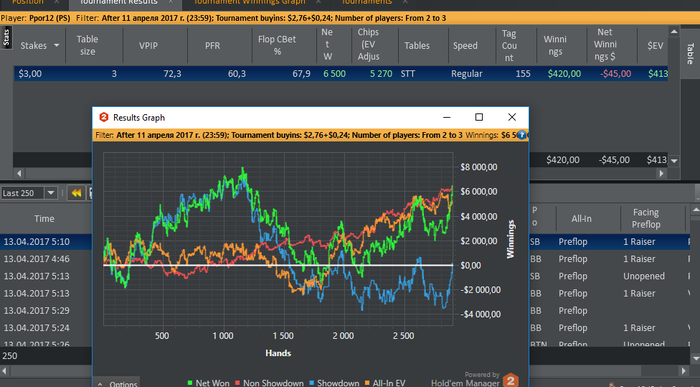Viewport: 700px width, 387px height.
Task: Sort hands by the Facing Preflop column header
Action: [652, 219]
